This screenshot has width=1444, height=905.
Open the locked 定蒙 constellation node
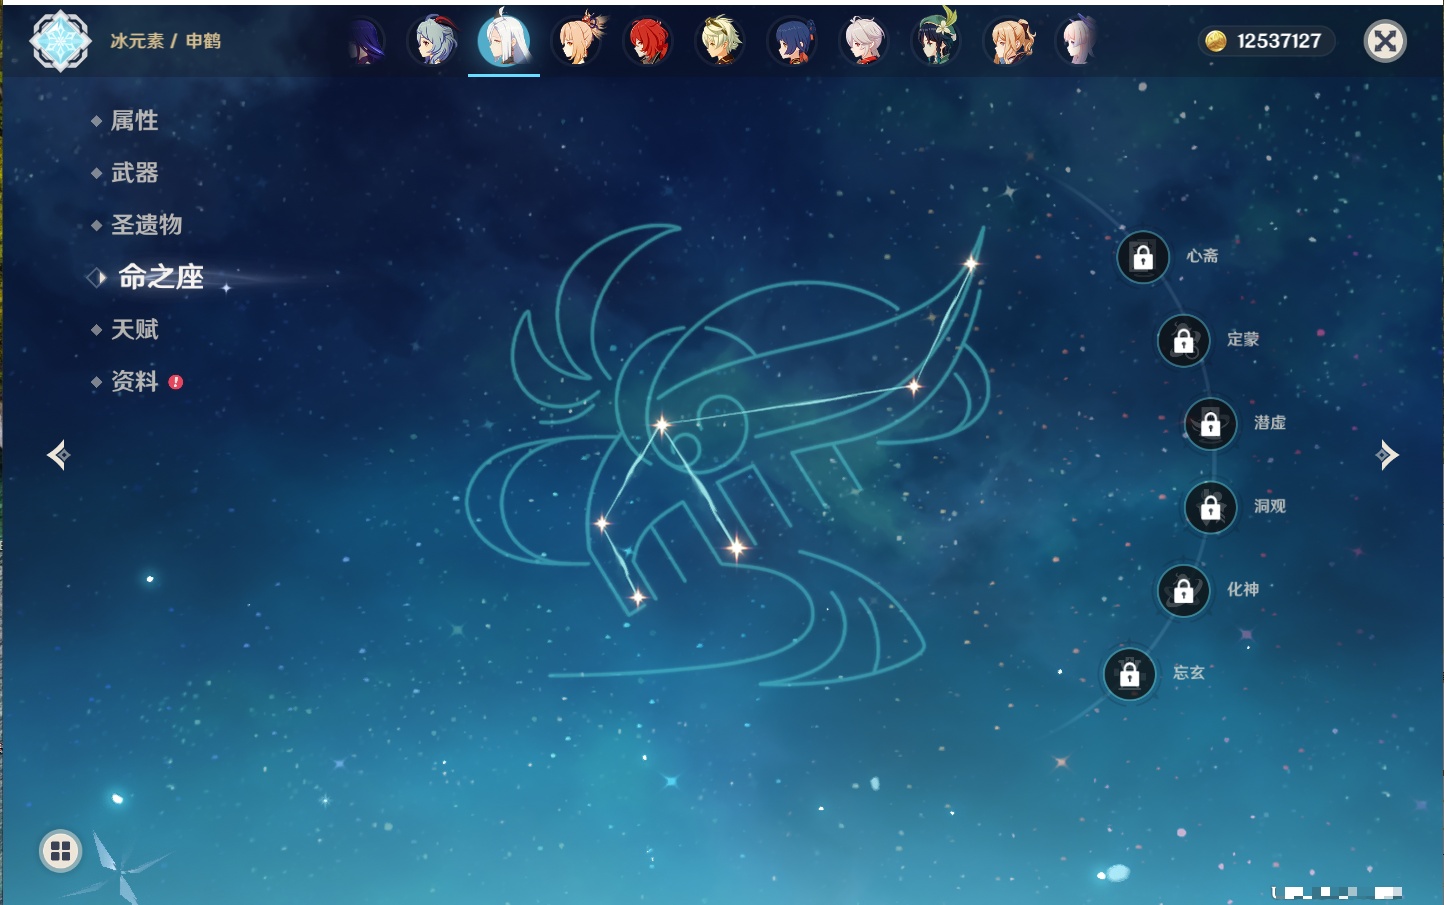coord(1183,341)
